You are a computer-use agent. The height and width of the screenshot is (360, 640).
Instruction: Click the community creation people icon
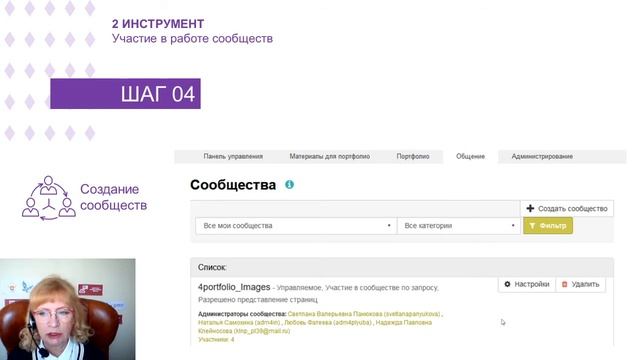pos(49,198)
